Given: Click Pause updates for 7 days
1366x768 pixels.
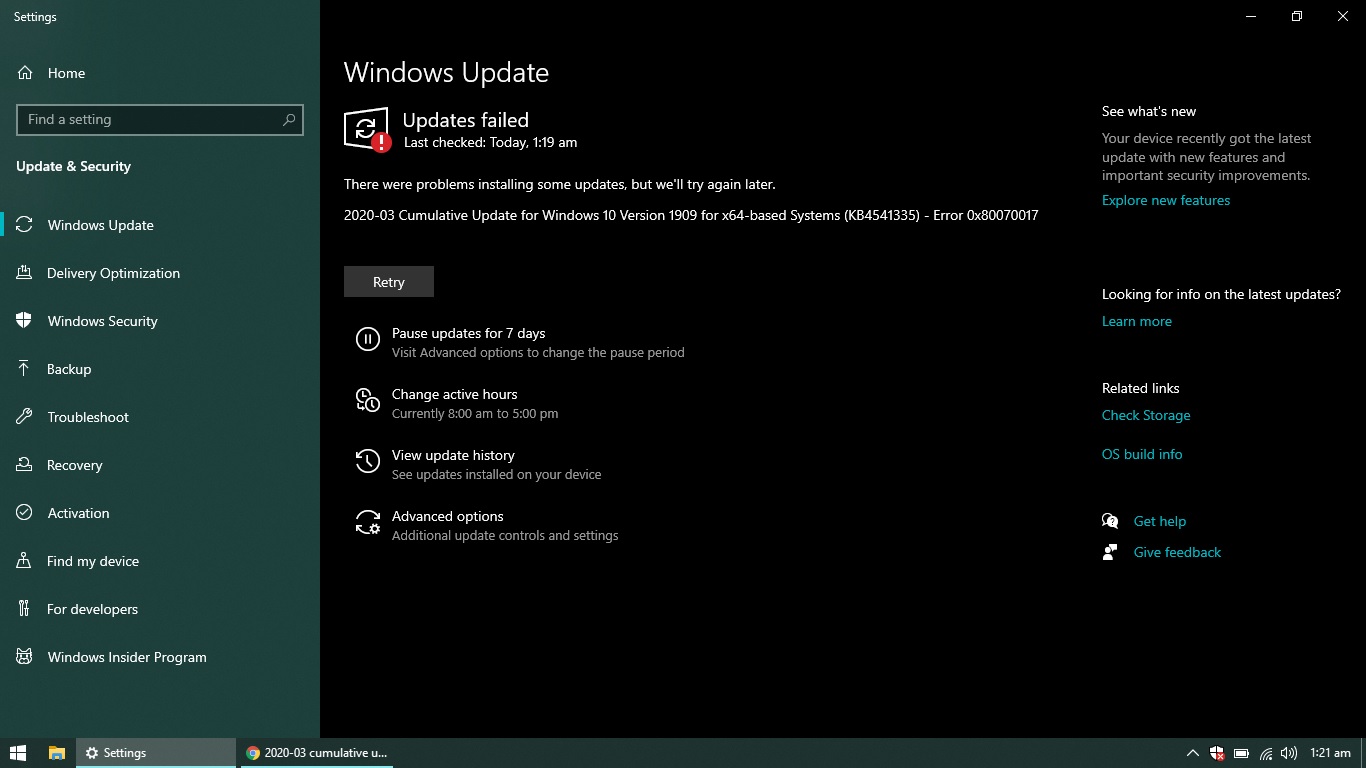Looking at the screenshot, I should coord(468,333).
